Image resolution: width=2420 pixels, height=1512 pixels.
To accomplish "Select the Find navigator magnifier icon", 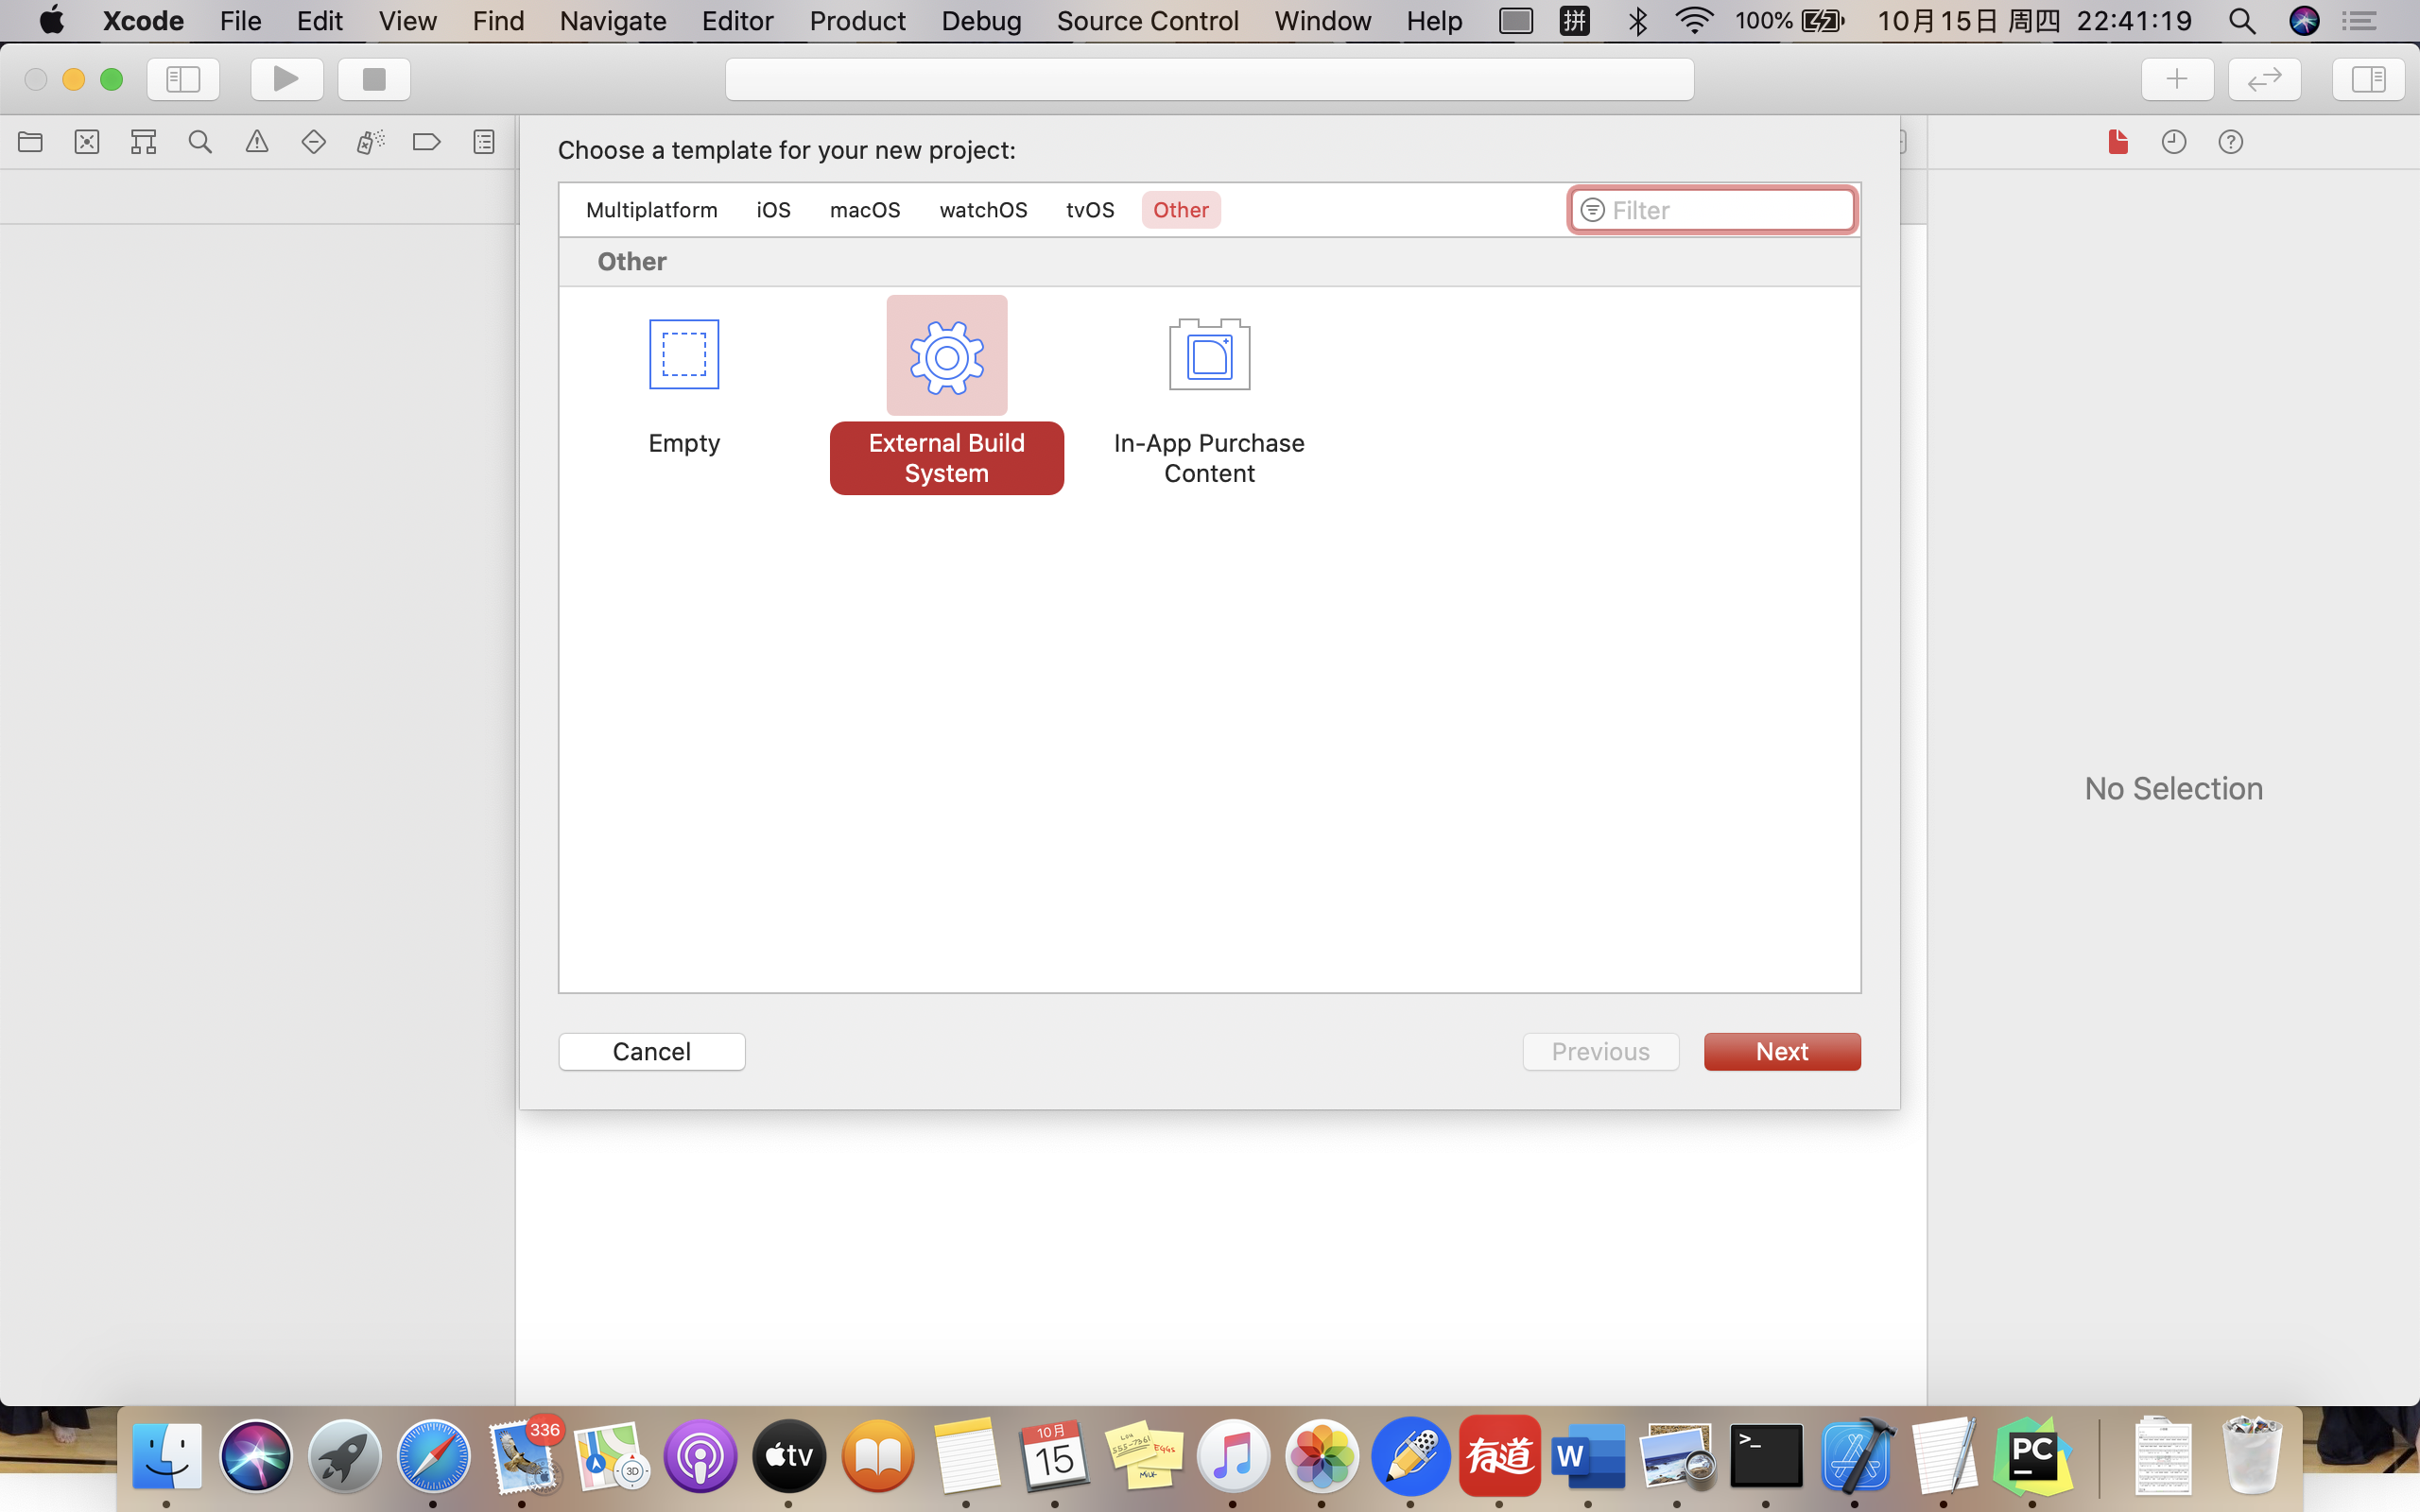I will click(x=200, y=141).
